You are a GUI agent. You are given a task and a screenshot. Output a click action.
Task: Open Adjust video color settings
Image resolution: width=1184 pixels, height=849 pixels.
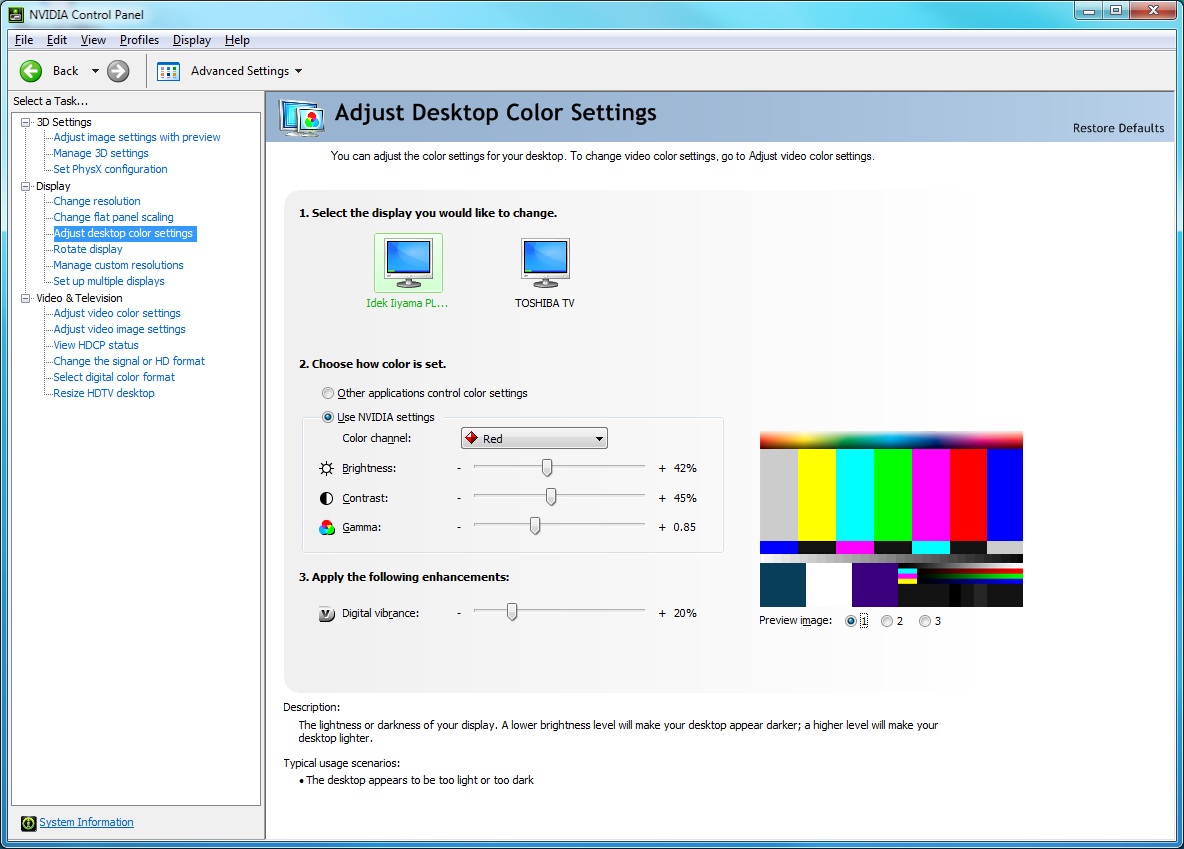[117, 313]
